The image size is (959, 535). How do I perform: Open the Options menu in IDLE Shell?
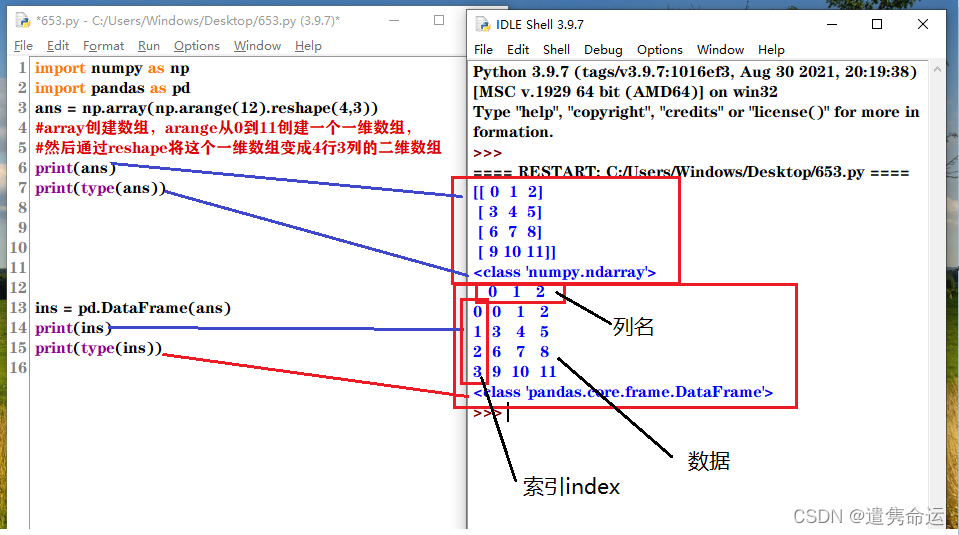(x=659, y=50)
